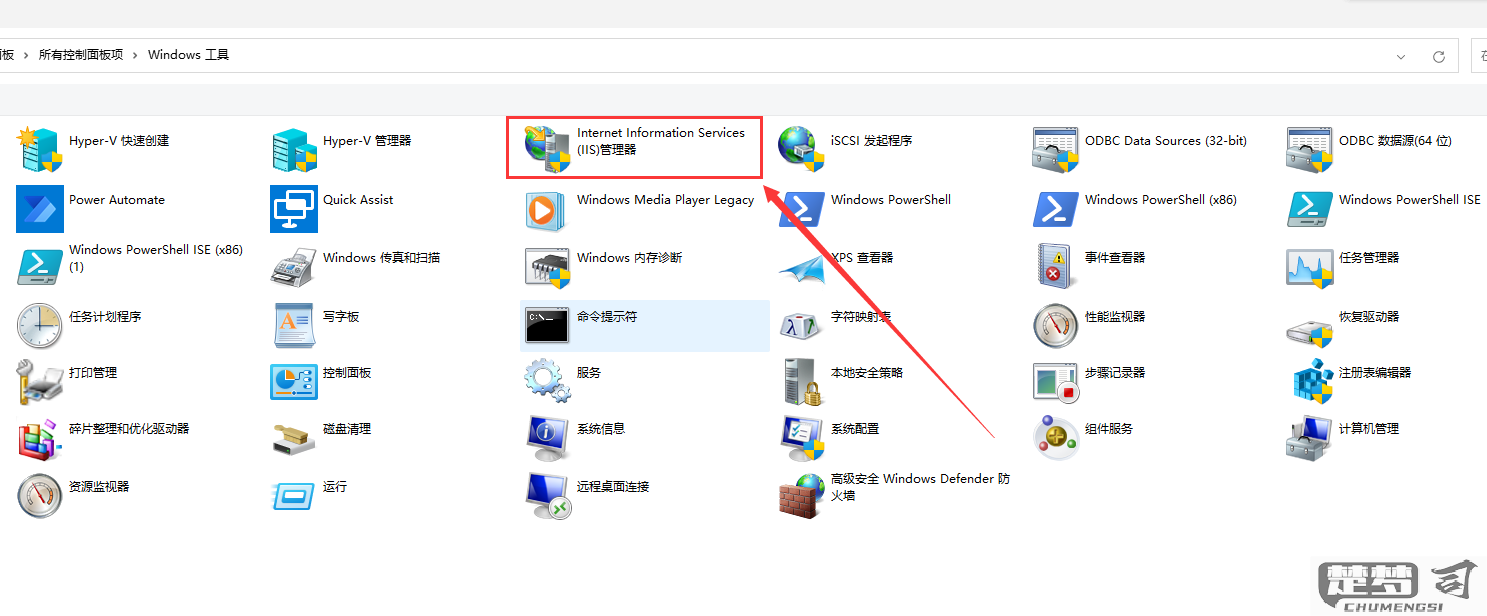Select the 运行 icon
The image size is (1487, 616).
[294, 496]
